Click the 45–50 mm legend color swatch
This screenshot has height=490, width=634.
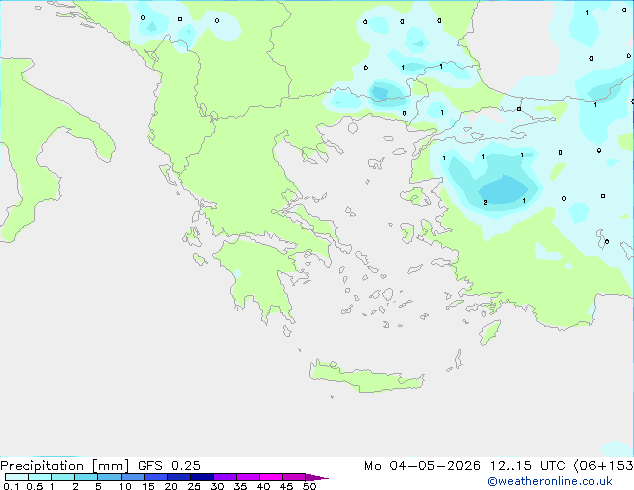pos(294,477)
